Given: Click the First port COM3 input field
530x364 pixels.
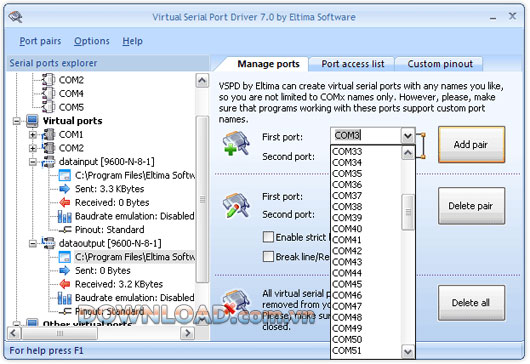Looking at the screenshot, I should (x=366, y=136).
